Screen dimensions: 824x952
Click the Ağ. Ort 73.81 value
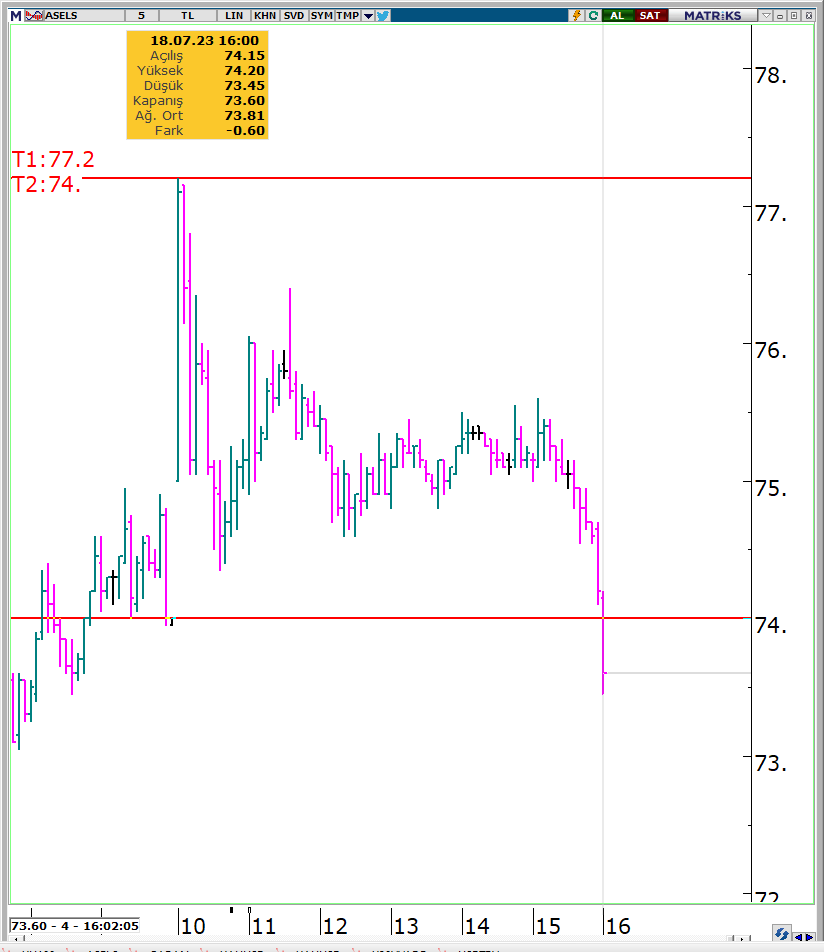(x=245, y=116)
